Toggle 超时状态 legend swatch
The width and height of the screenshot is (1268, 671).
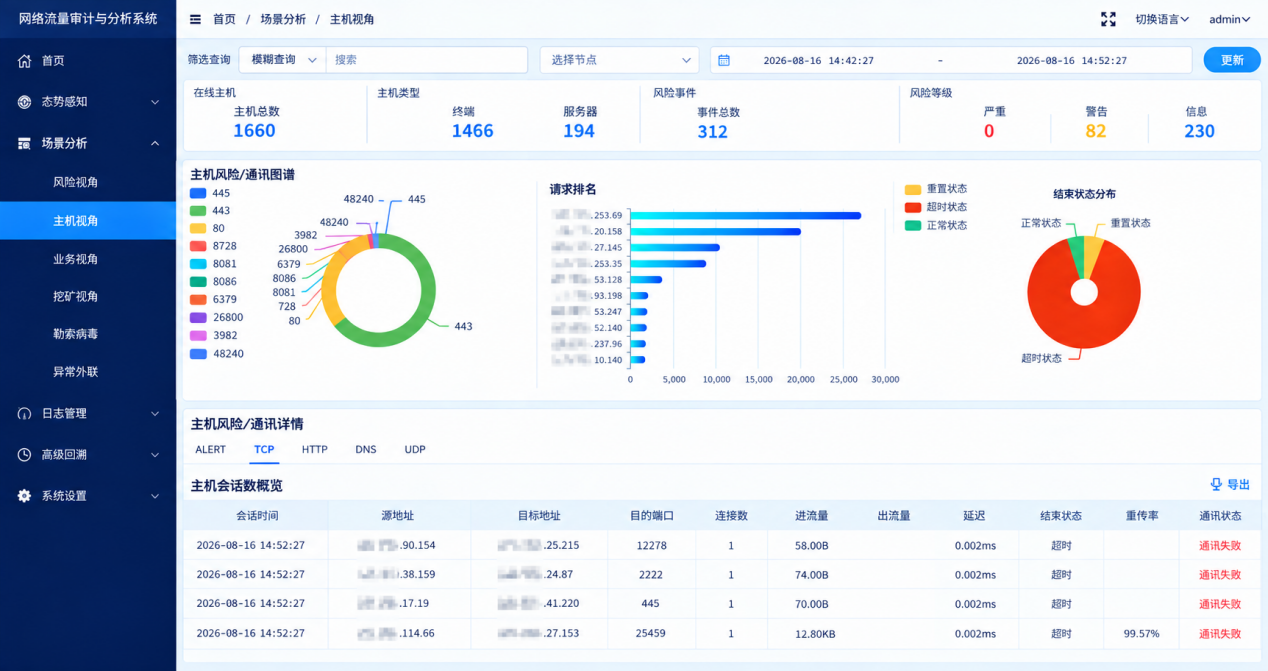[x=912, y=207]
